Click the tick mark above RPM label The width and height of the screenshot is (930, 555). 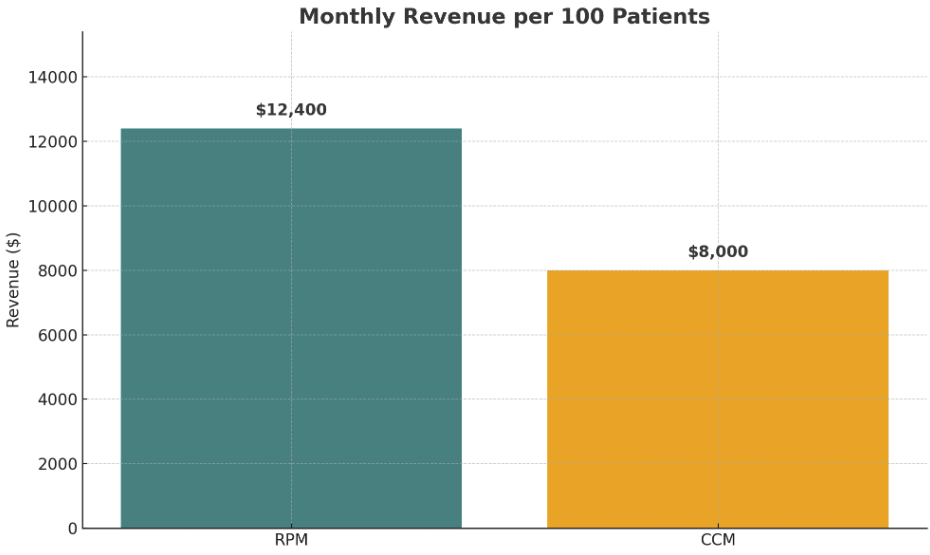[291, 530]
